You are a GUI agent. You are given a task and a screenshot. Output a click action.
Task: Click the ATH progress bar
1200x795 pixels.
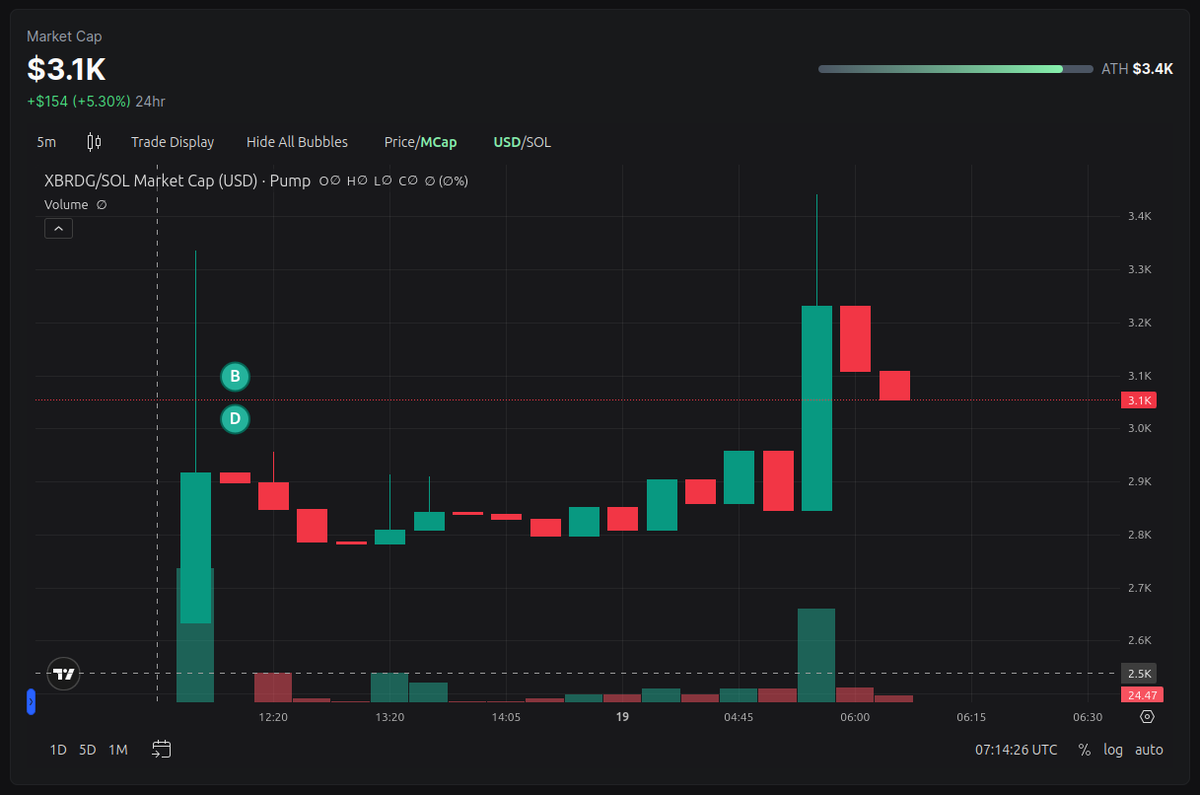tap(955, 69)
